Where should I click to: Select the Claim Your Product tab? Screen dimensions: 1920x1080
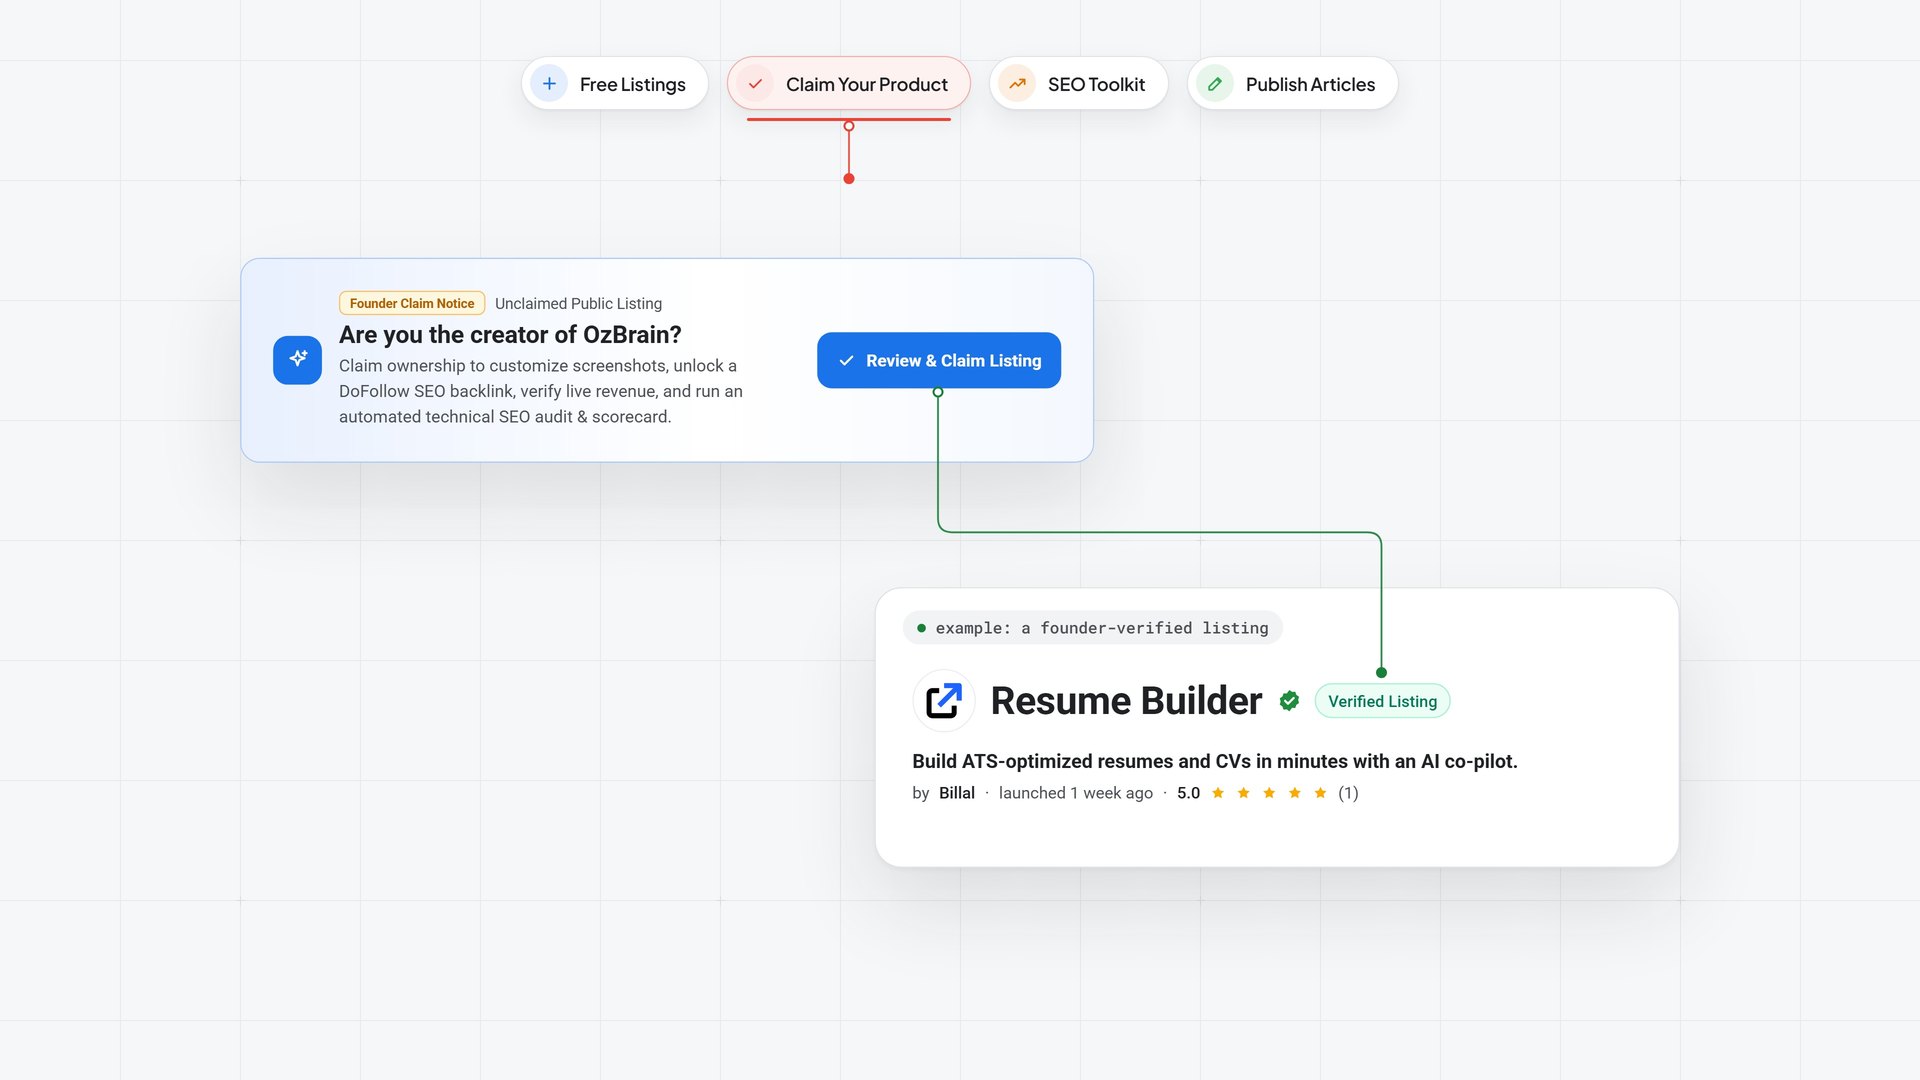(x=849, y=84)
